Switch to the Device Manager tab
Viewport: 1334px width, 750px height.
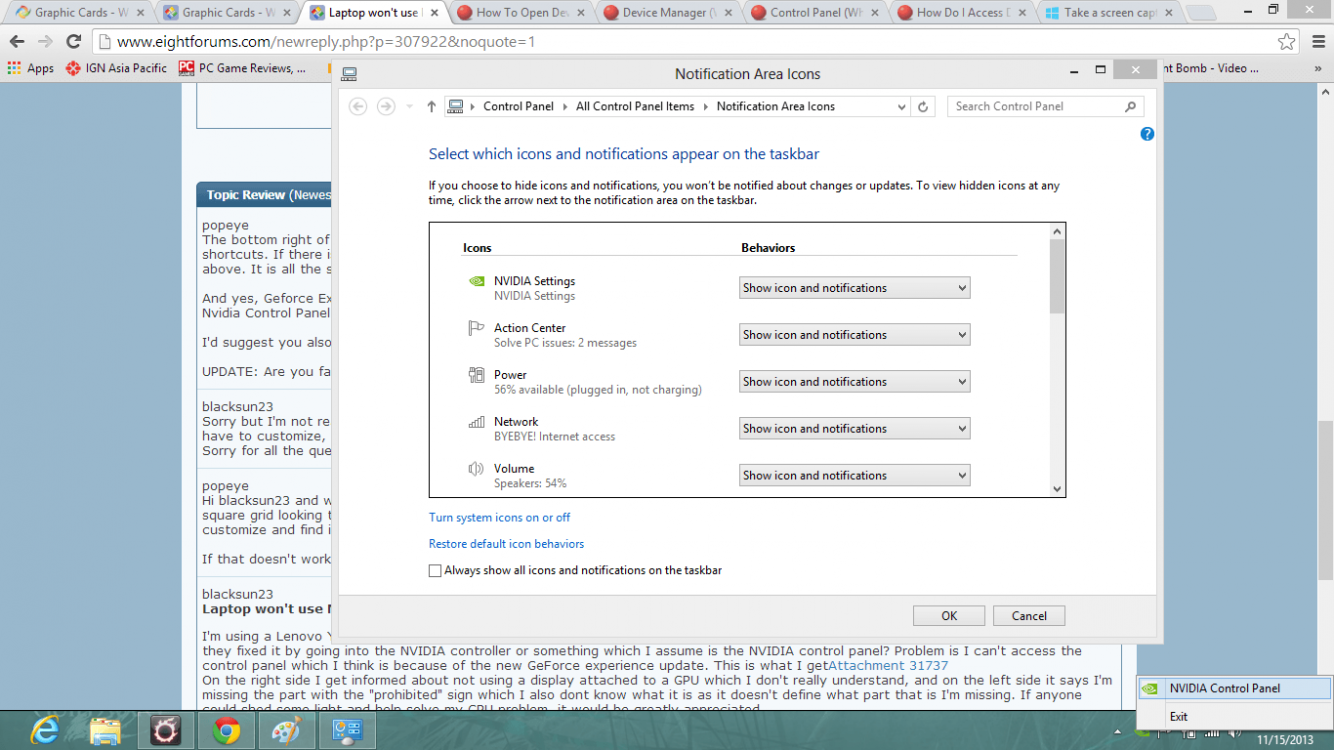click(669, 13)
